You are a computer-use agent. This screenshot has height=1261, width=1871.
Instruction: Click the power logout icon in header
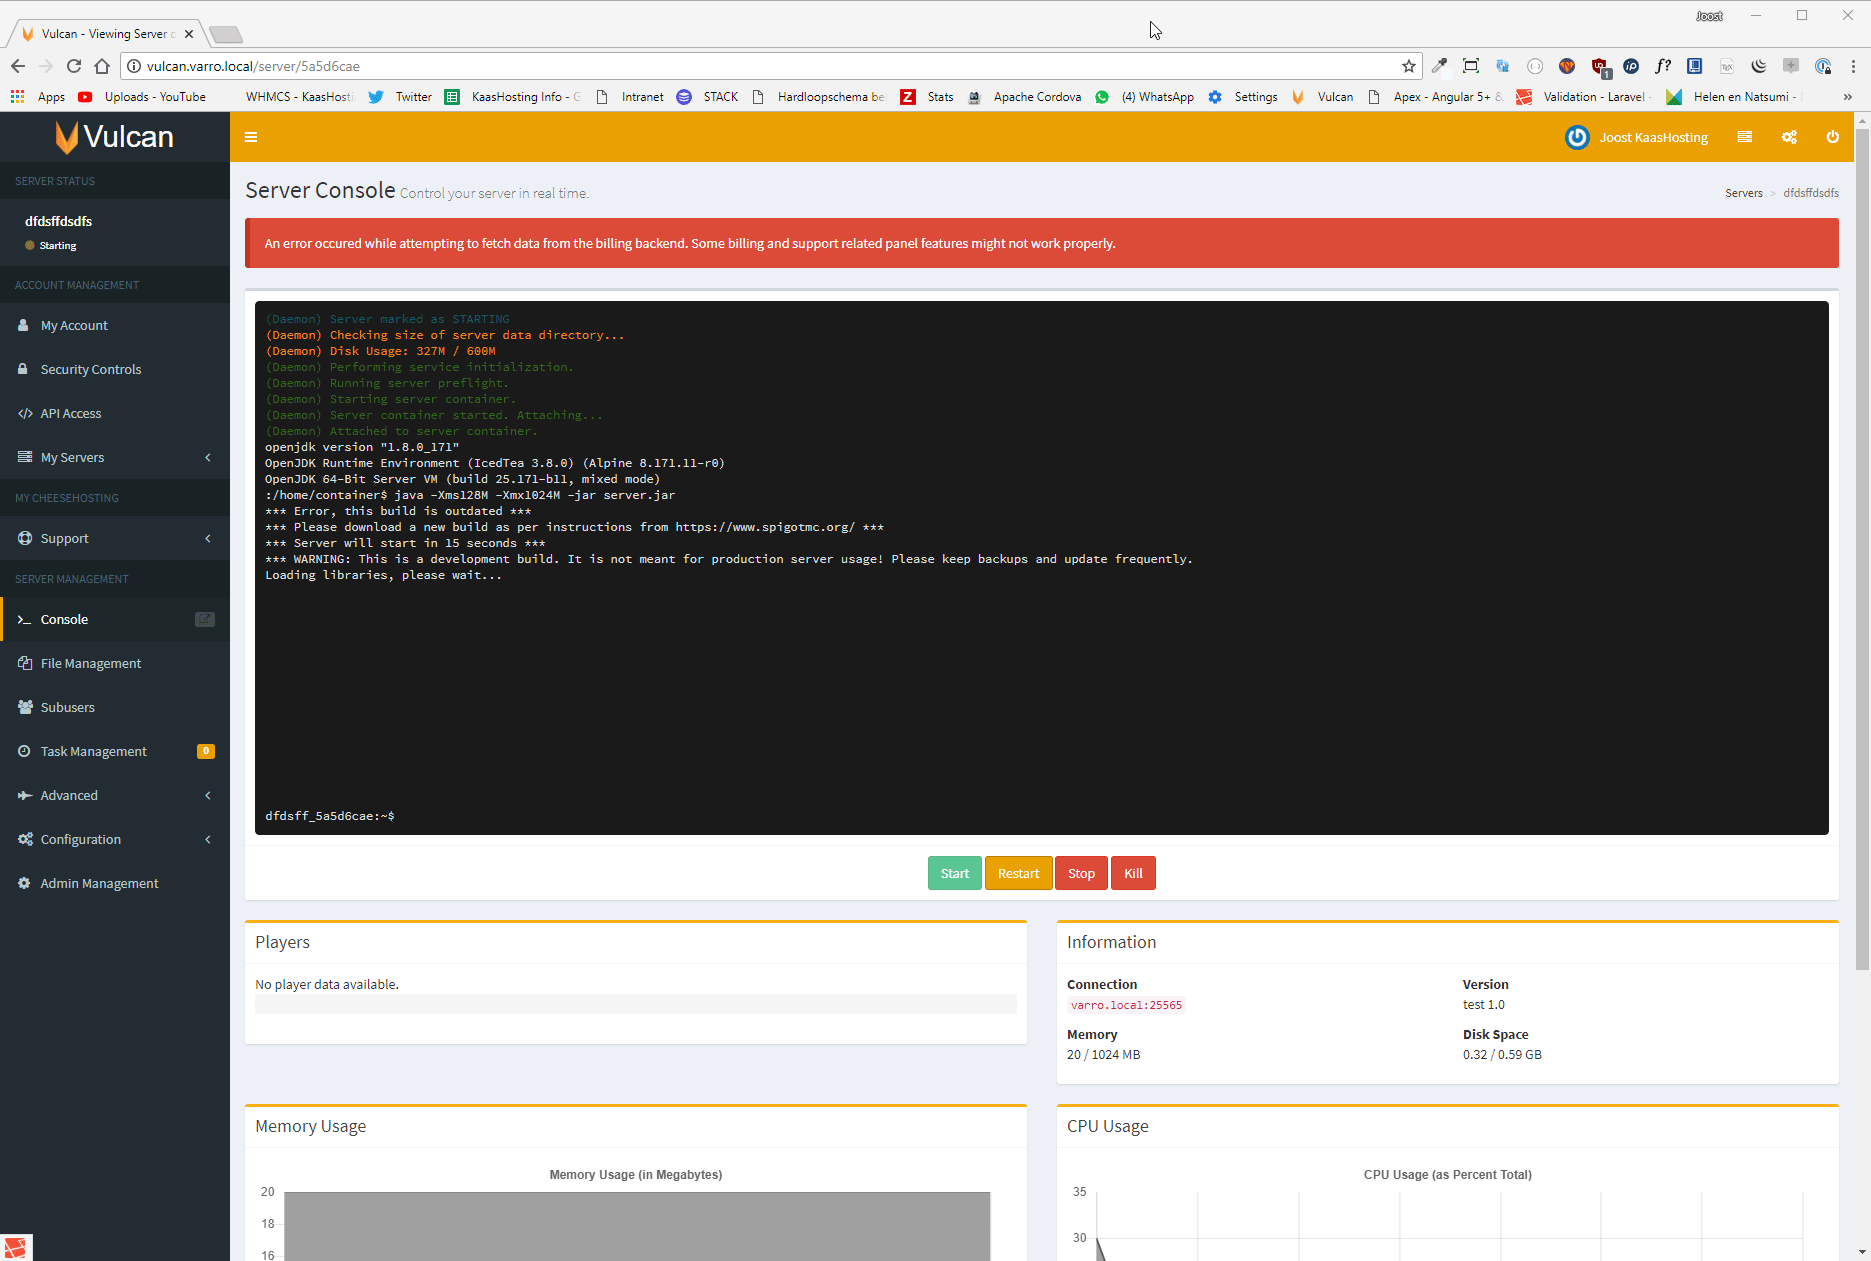pos(1832,137)
